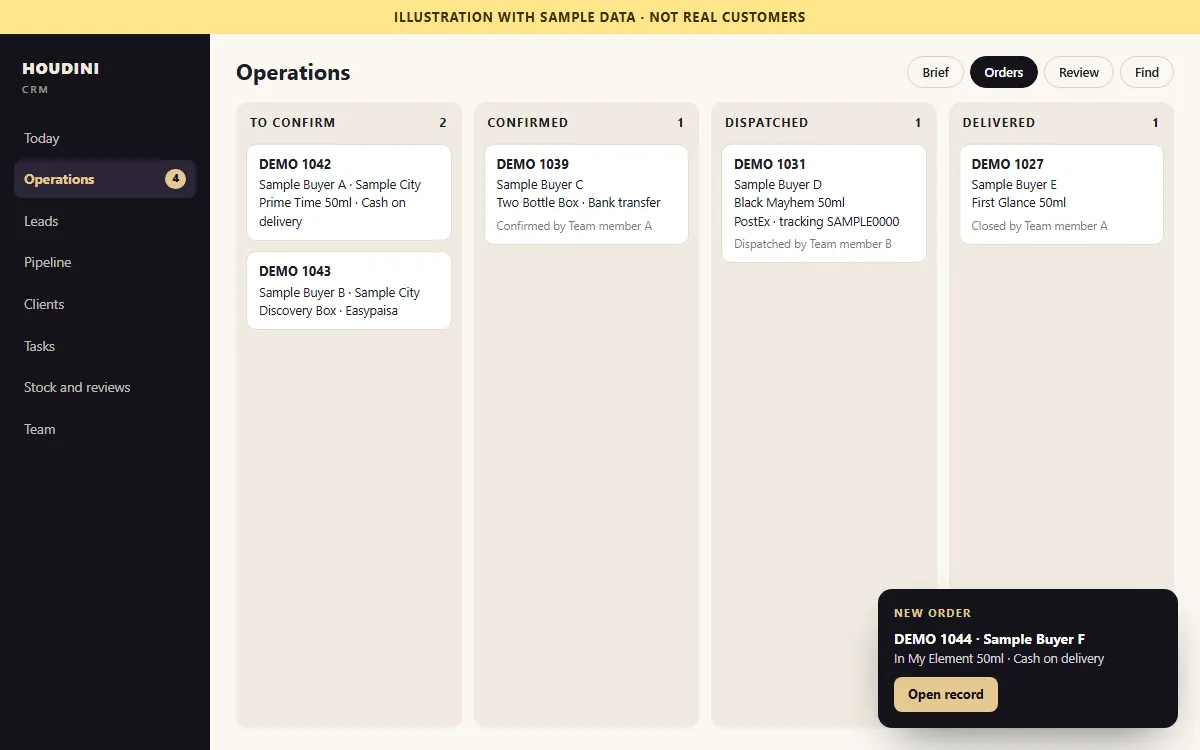The image size is (1200, 750).
Task: Click 'DEMO 1044 · Sample Buyer F' notification title
Action: (989, 639)
